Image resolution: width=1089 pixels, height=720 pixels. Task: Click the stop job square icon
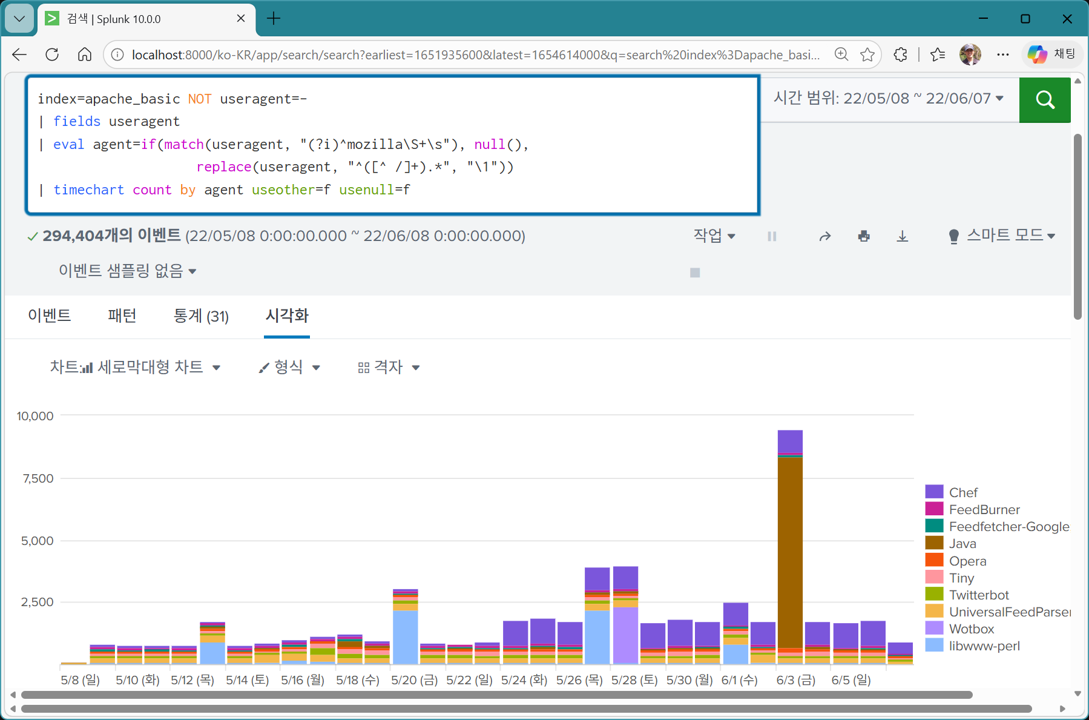coord(695,272)
